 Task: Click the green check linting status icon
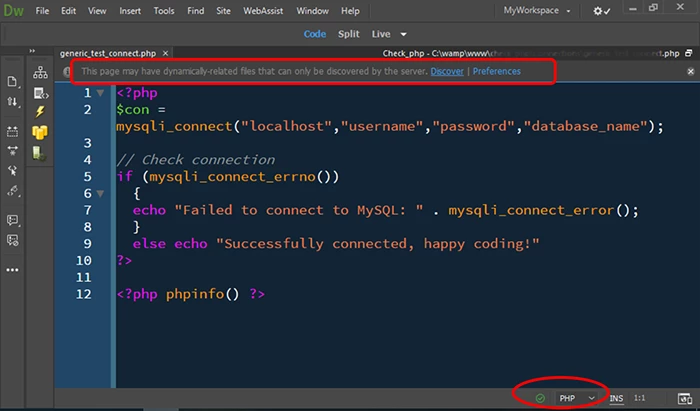pyautogui.click(x=540, y=398)
